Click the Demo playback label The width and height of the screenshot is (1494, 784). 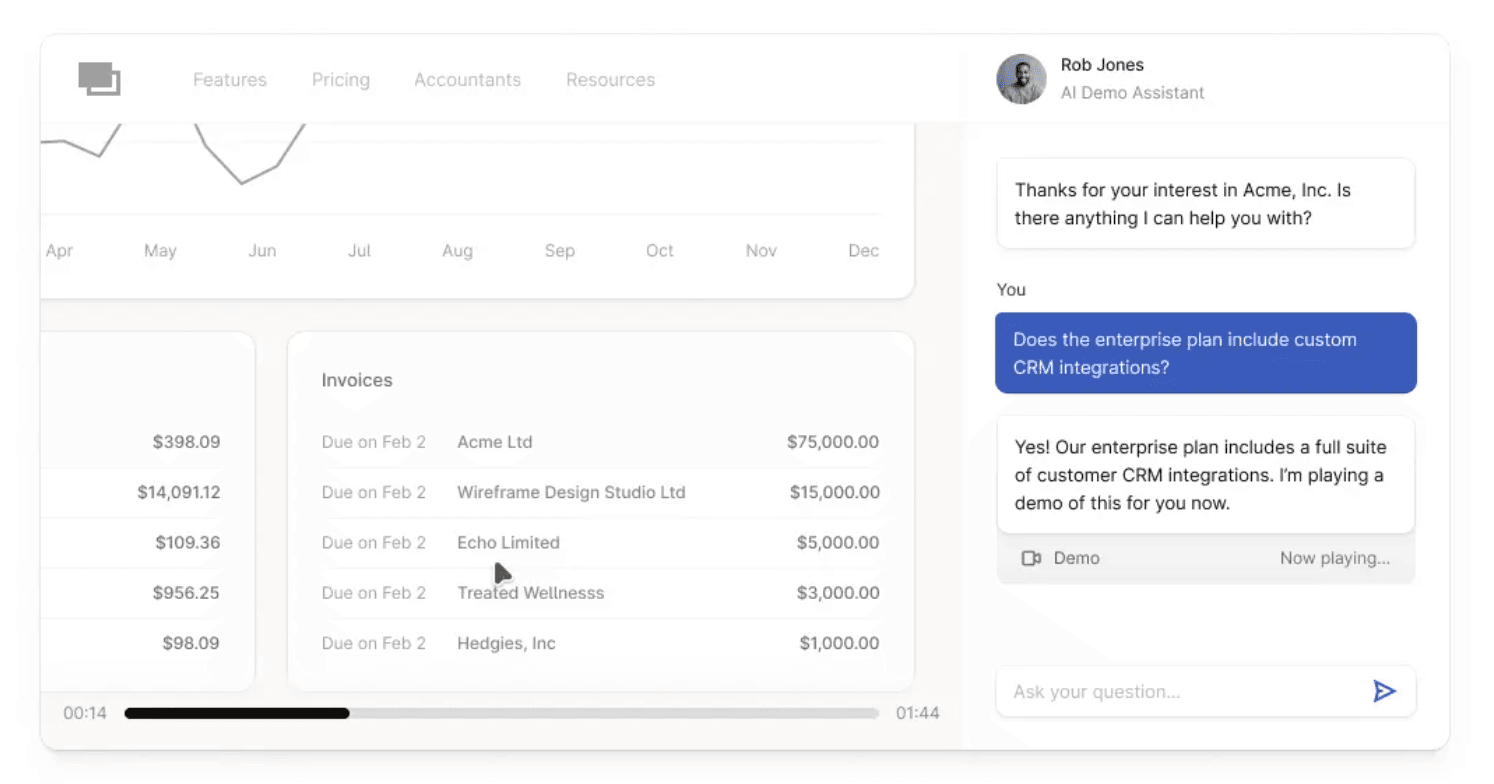point(1077,558)
